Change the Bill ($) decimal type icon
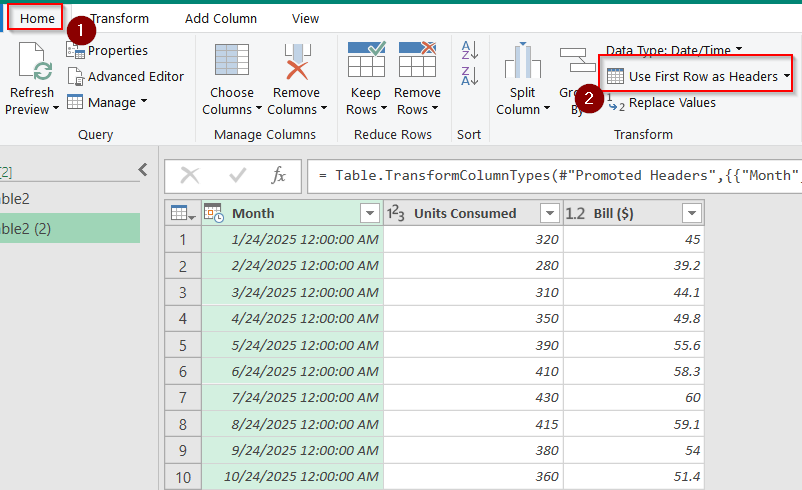The width and height of the screenshot is (802, 490). [x=575, y=213]
